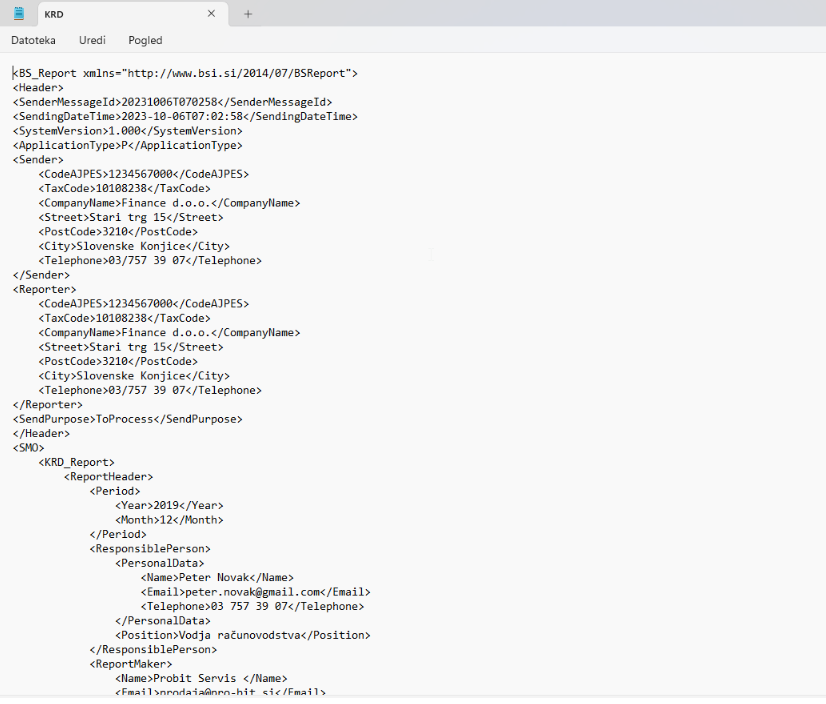Click the closing </Period> tag

118,534
